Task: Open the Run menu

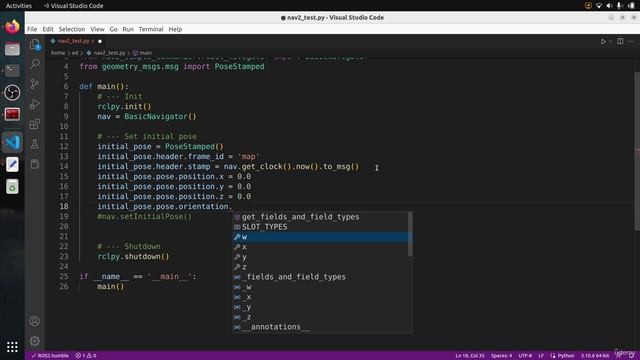Action: (x=128, y=29)
